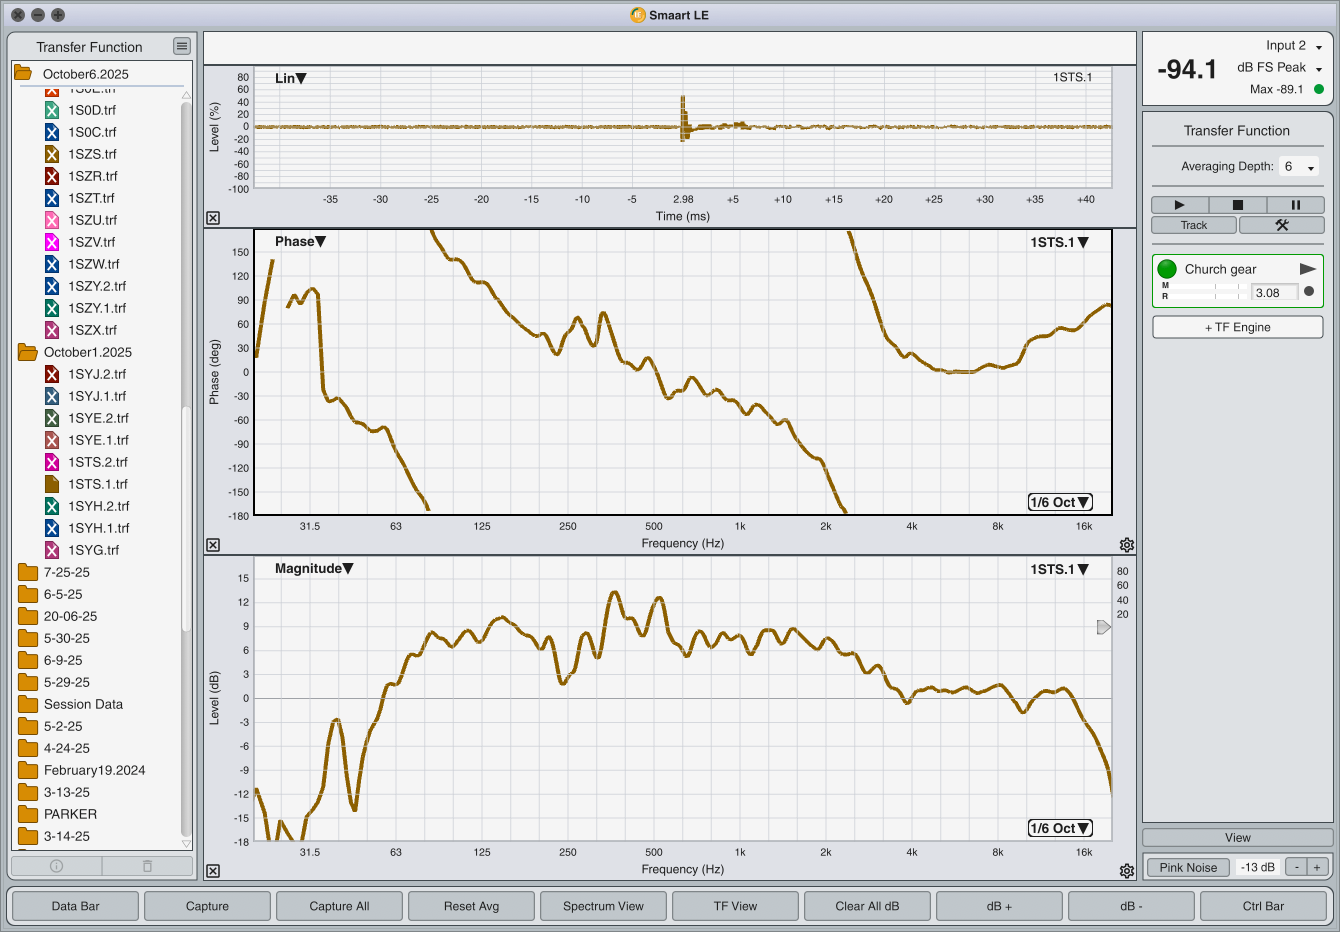Toggle the green Church gear engine indicator

(1167, 269)
